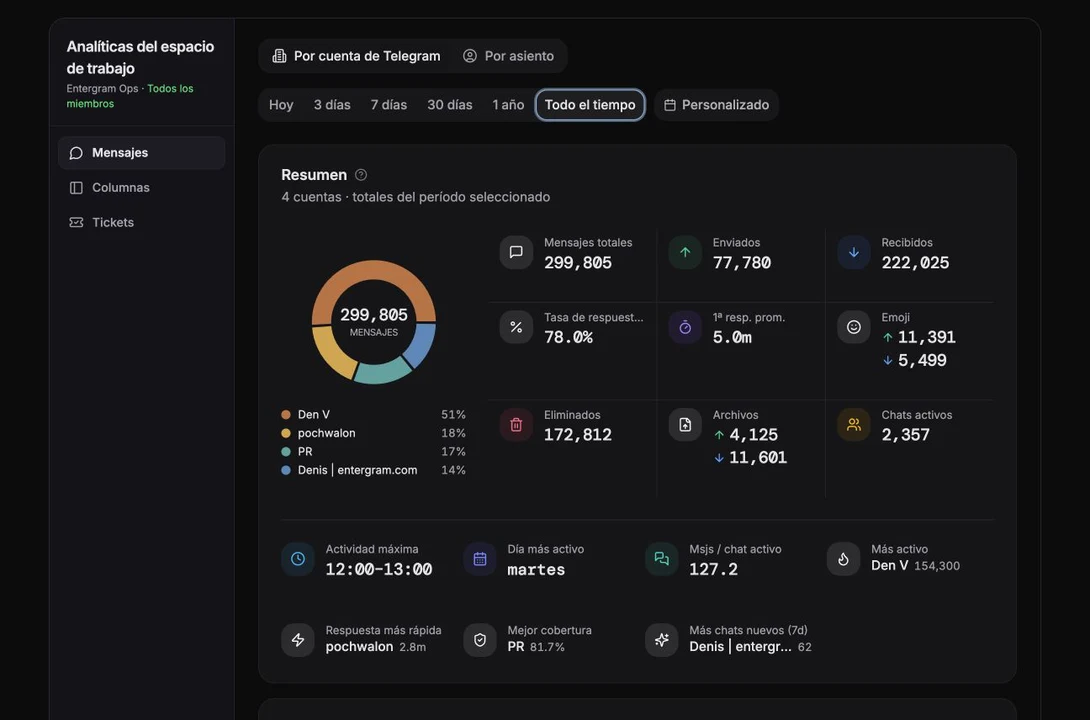Select the Hoy time range

point(281,105)
